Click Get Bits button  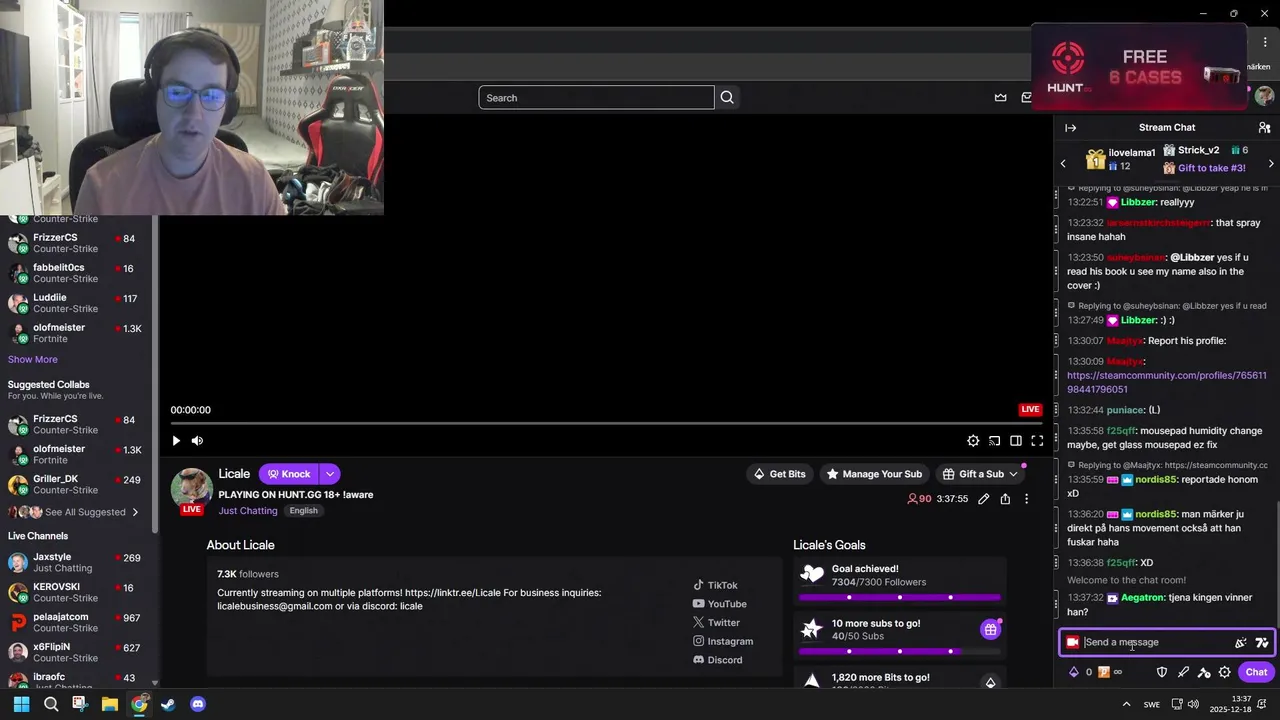pos(779,474)
